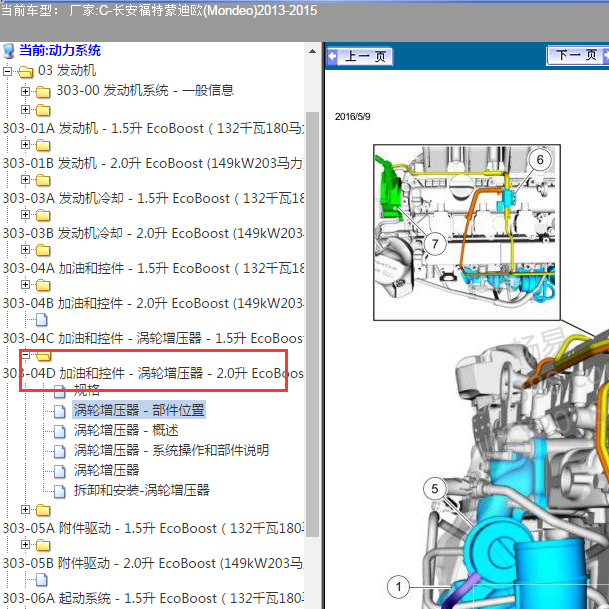Select 303-06A 起动系统 - 1.5升 EcoBoost
Screen dimensions: 609x609
click(153, 598)
